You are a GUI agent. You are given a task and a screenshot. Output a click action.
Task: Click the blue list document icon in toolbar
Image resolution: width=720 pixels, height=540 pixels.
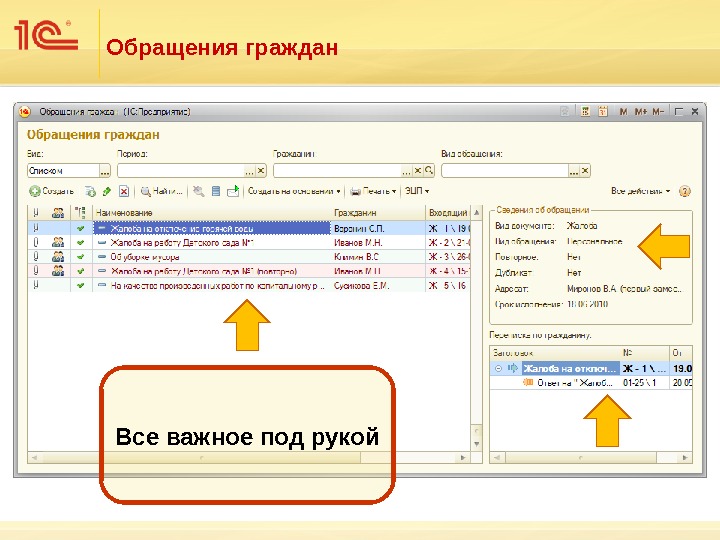coord(216,191)
